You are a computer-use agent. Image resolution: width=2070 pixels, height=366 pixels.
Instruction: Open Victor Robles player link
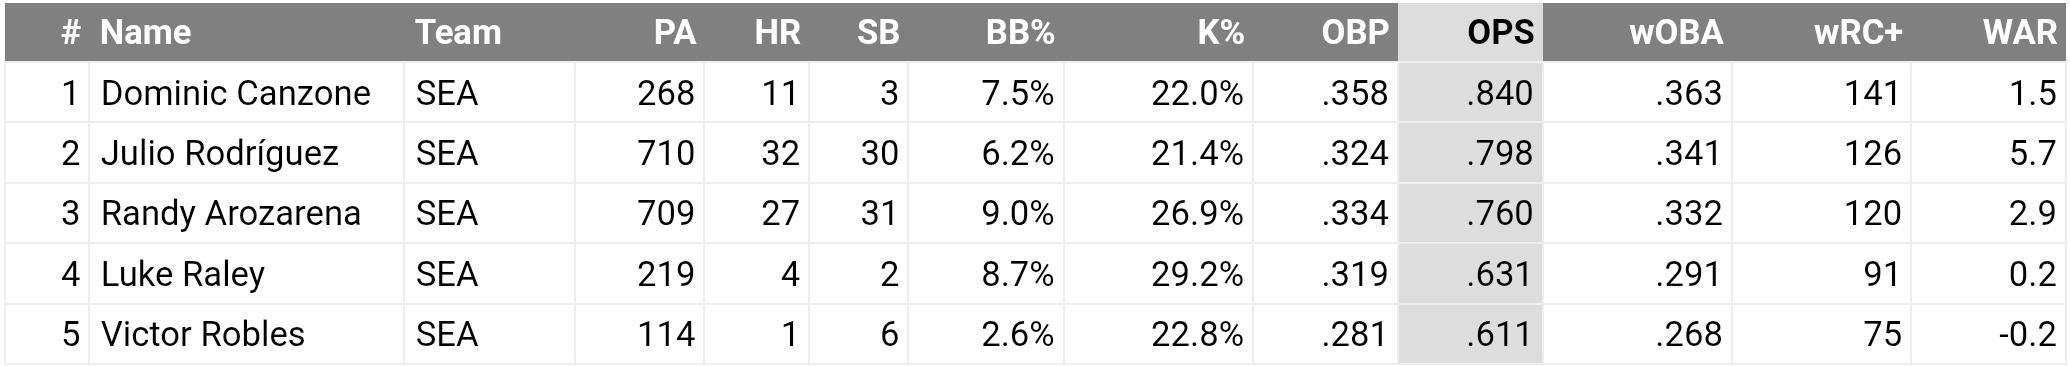point(203,334)
